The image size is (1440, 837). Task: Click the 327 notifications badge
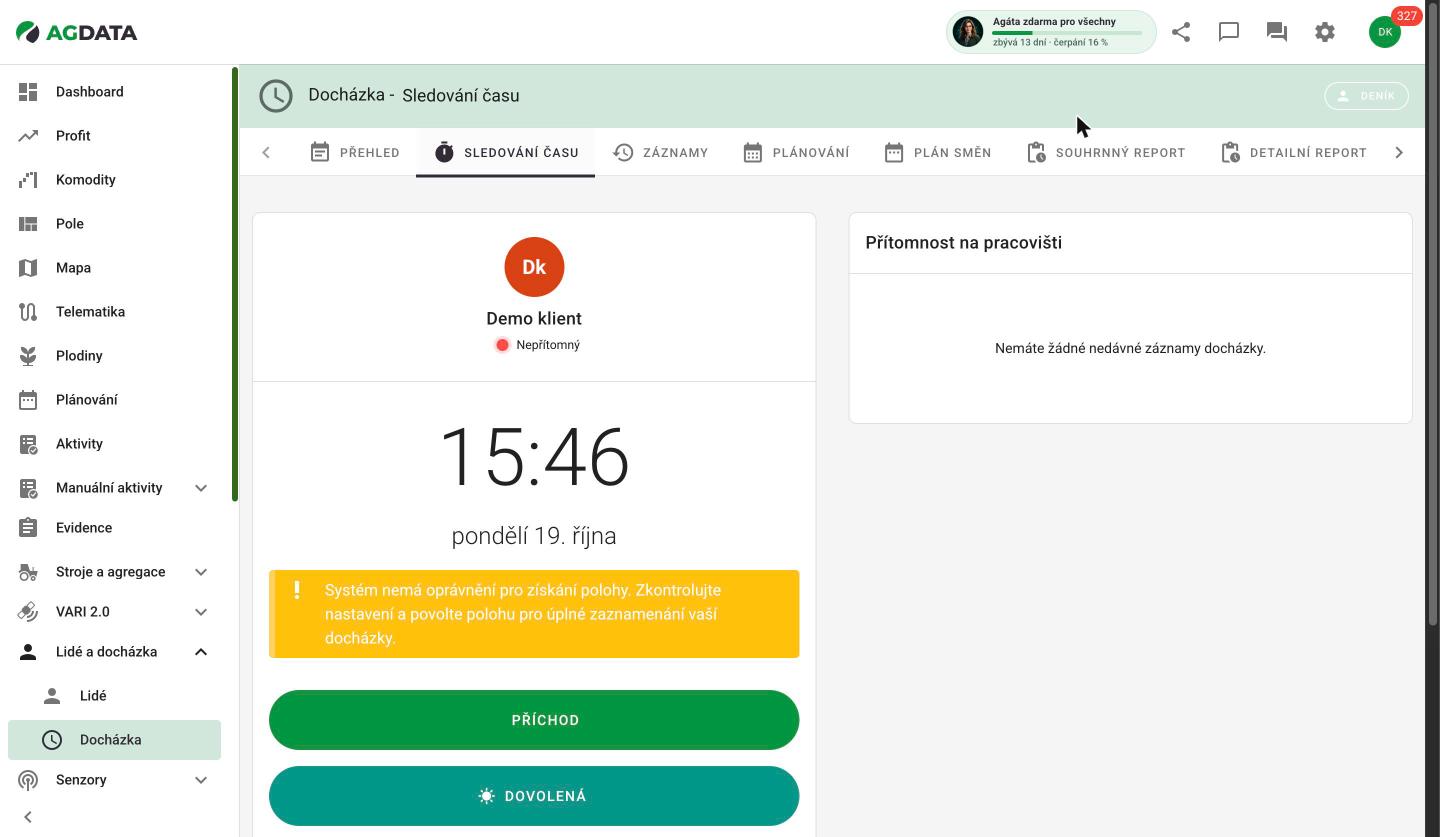(1406, 16)
